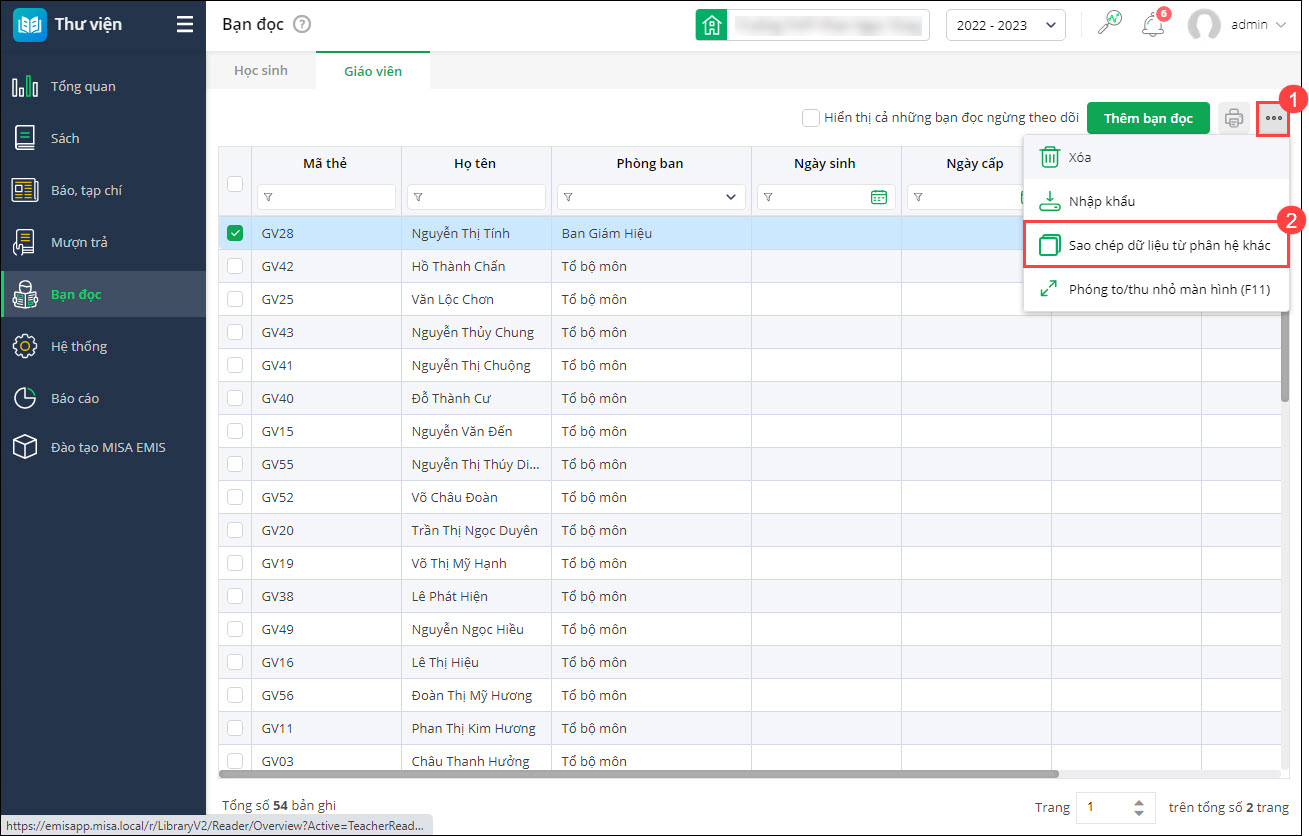1309x836 pixels.
Task: Choose Nhập khẩu from the menu
Action: [1156, 201]
